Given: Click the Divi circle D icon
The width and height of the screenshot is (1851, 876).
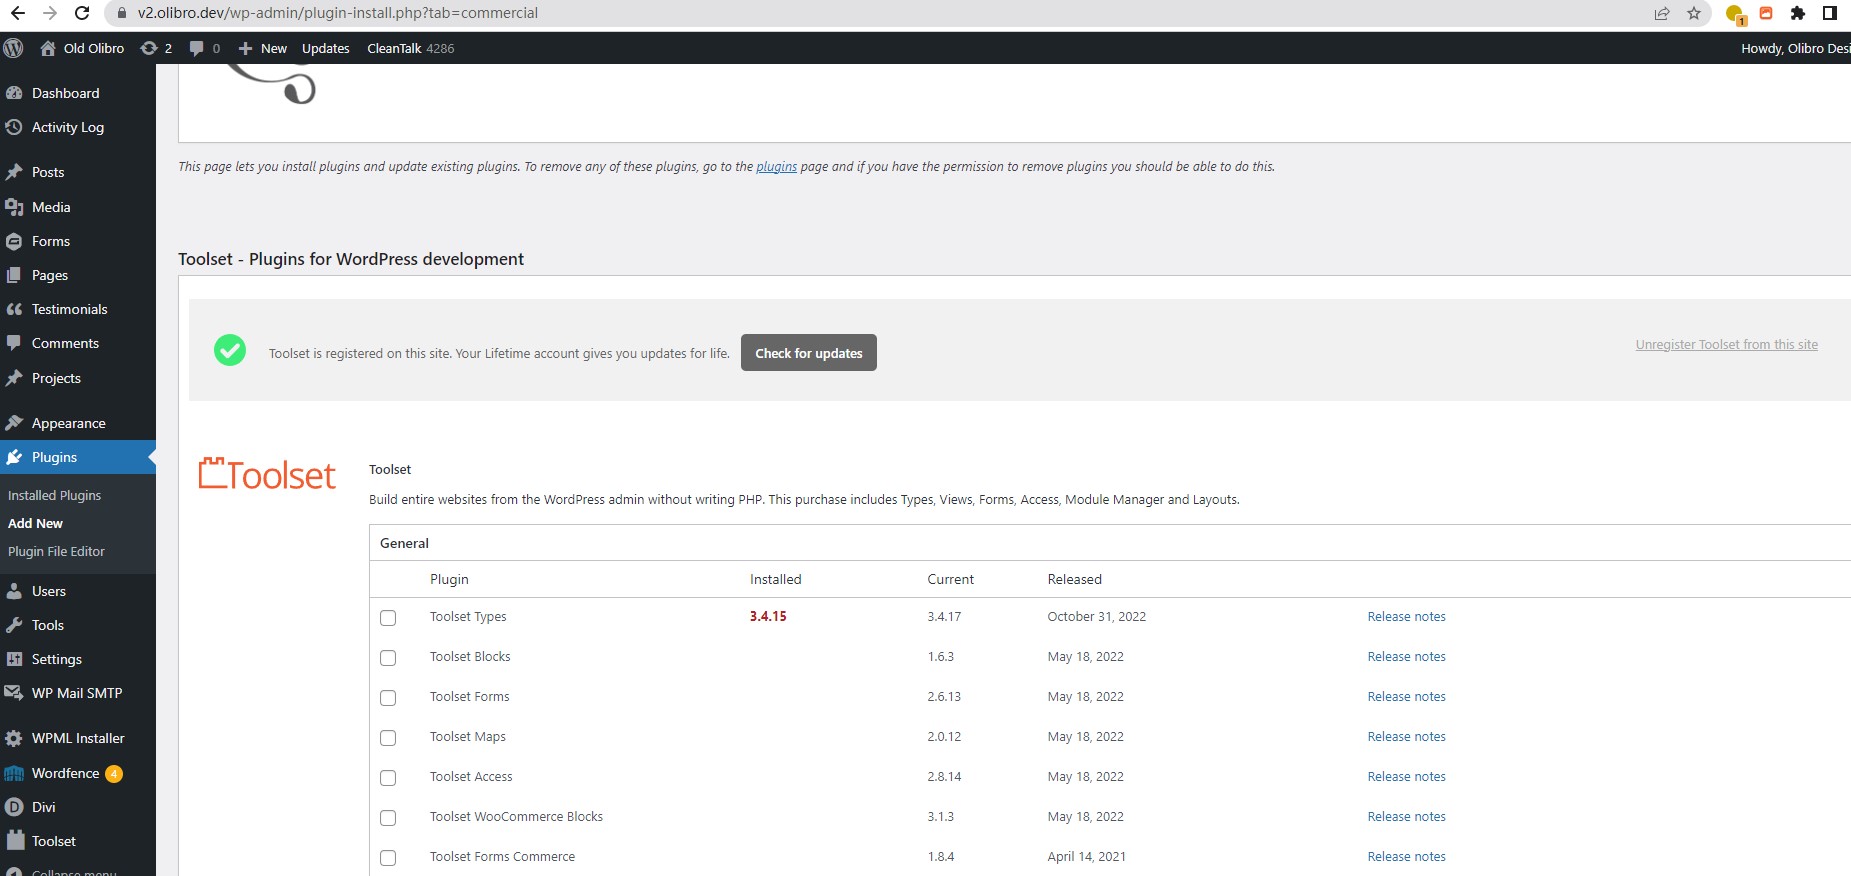Looking at the screenshot, I should coord(14,807).
